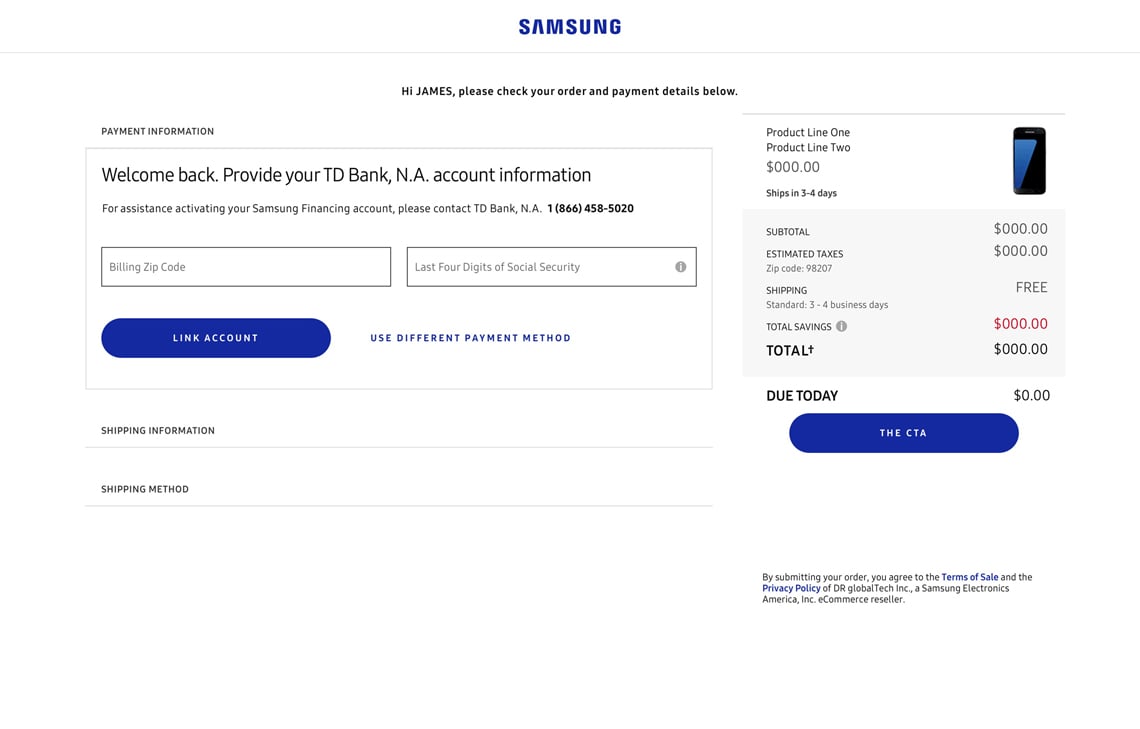Viewport: 1140px width, 729px height.
Task: Click the Ships in 3-4 days label
Action: click(801, 193)
